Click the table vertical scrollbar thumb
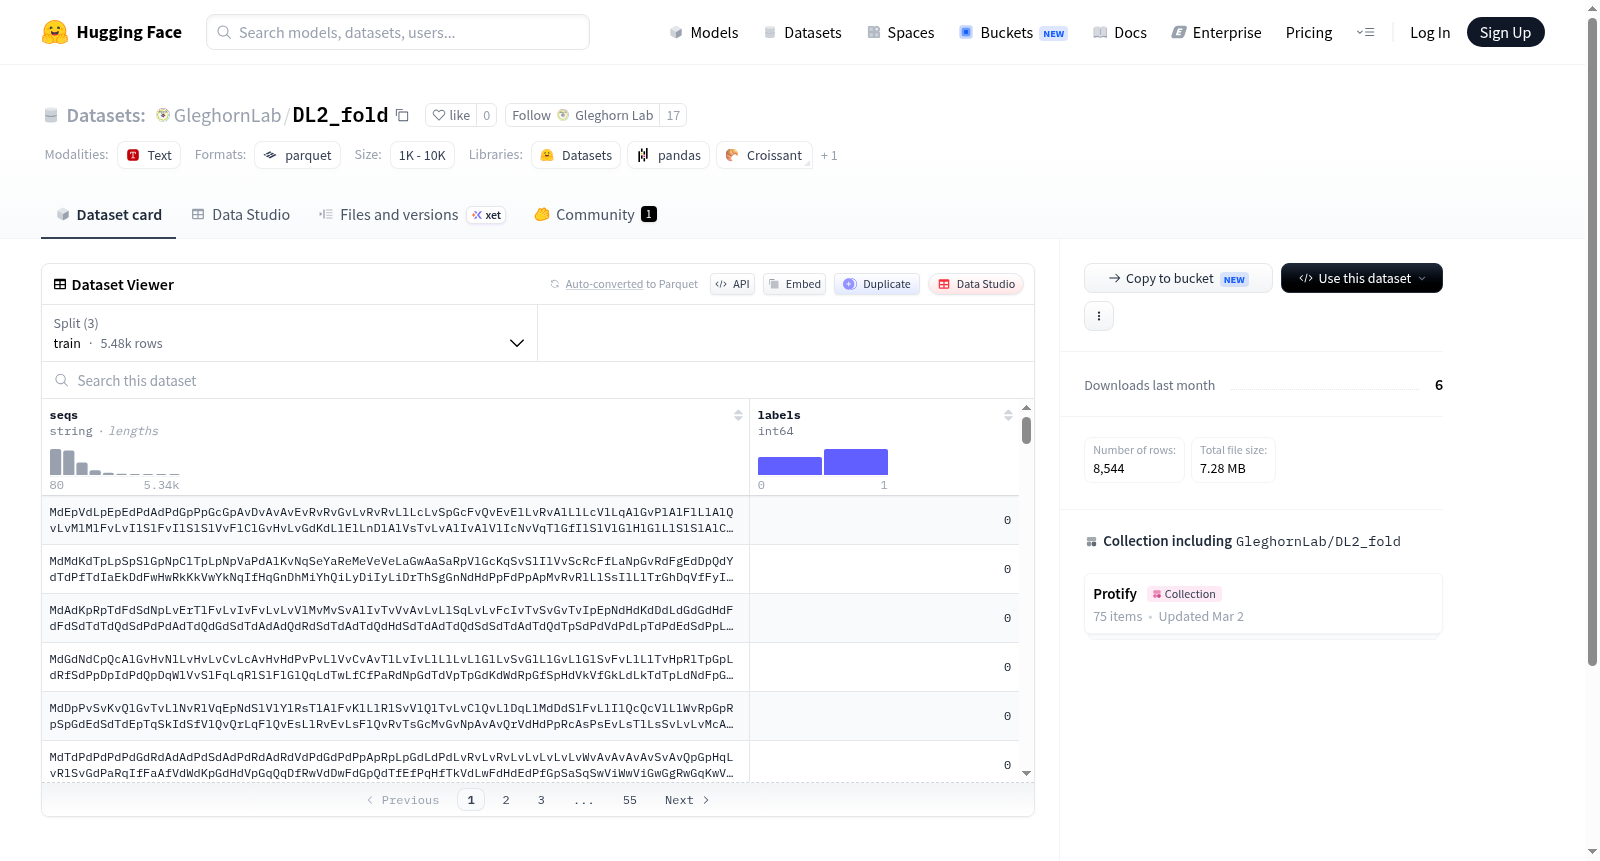Image resolution: width=1600 pixels, height=861 pixels. [1026, 430]
